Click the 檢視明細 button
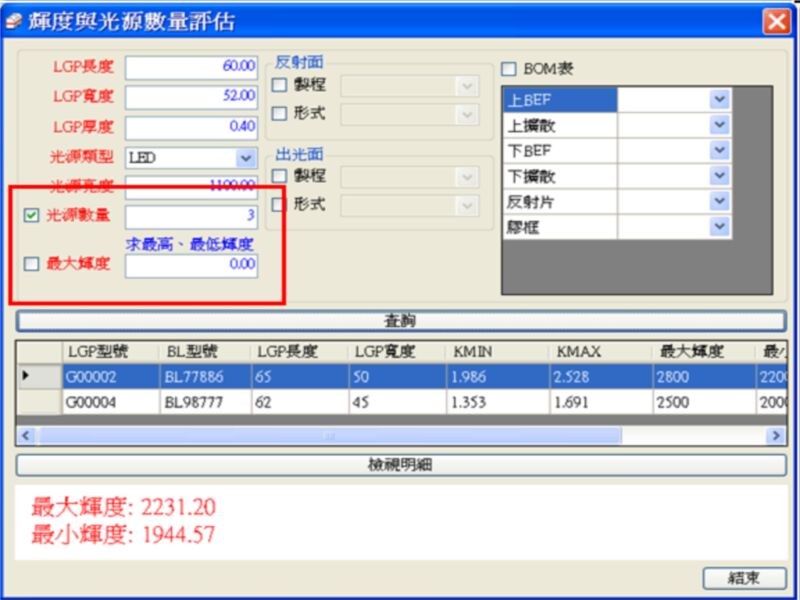 [x=401, y=465]
